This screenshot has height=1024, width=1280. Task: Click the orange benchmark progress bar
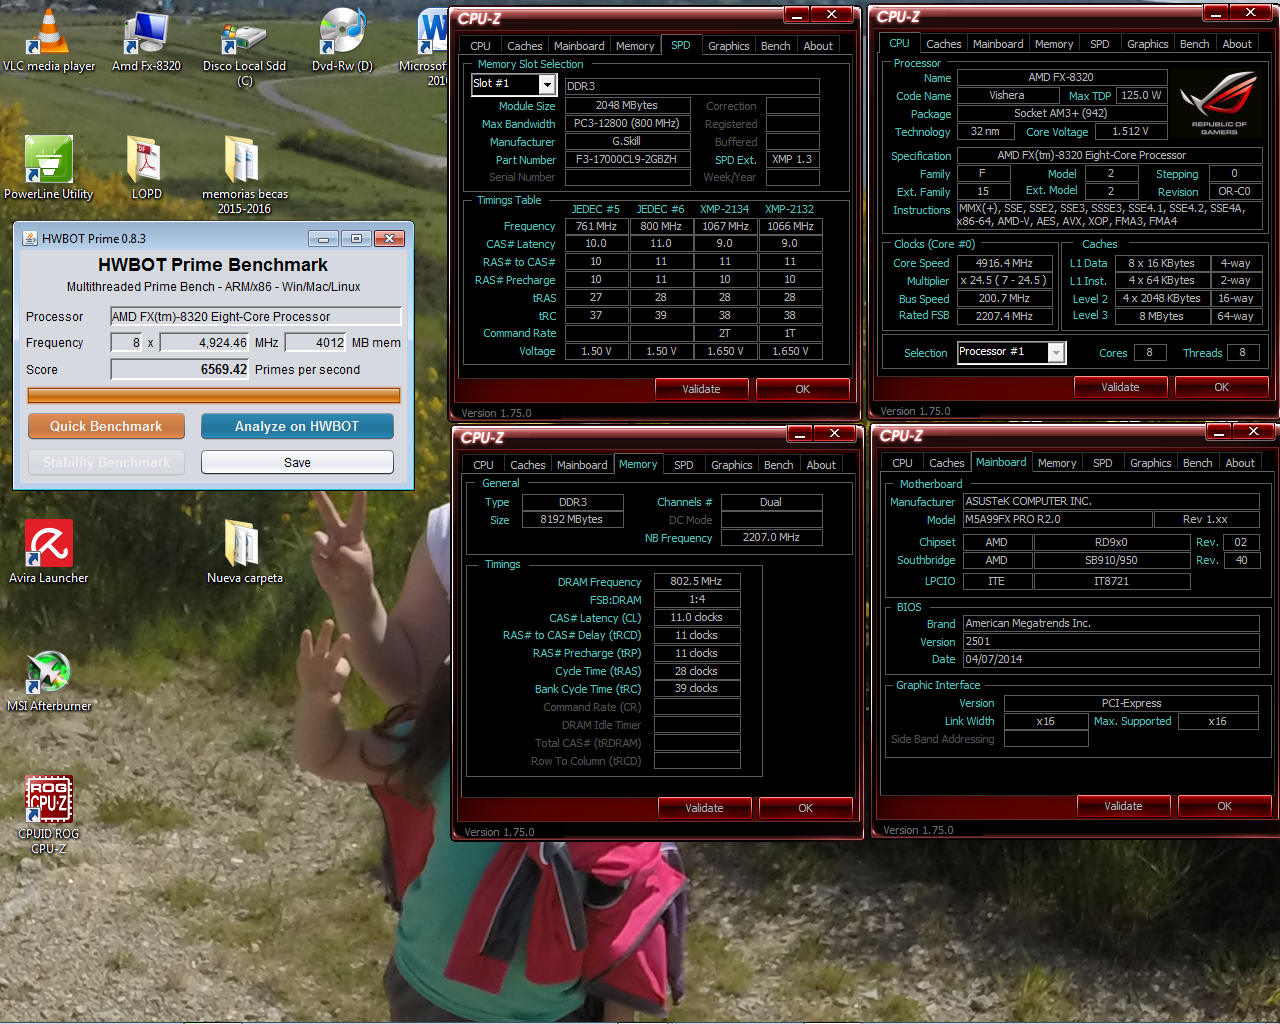point(214,396)
